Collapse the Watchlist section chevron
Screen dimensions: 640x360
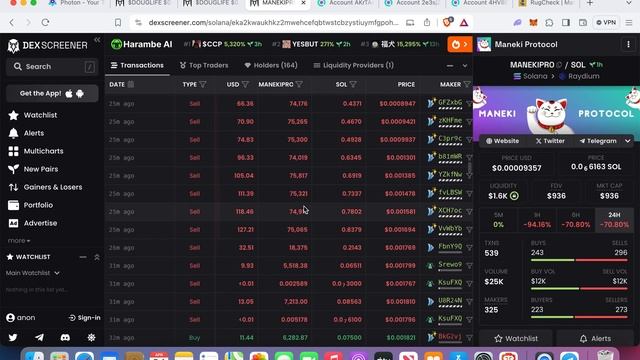click(97, 257)
